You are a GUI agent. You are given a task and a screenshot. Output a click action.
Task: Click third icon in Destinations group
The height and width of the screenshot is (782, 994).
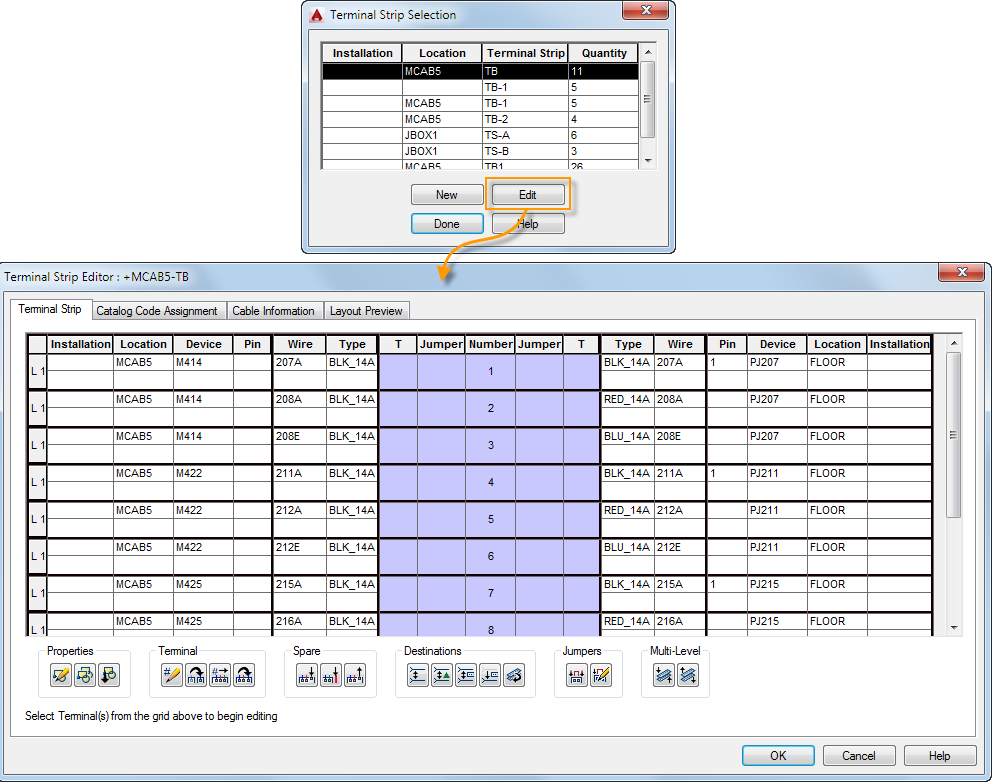[466, 675]
